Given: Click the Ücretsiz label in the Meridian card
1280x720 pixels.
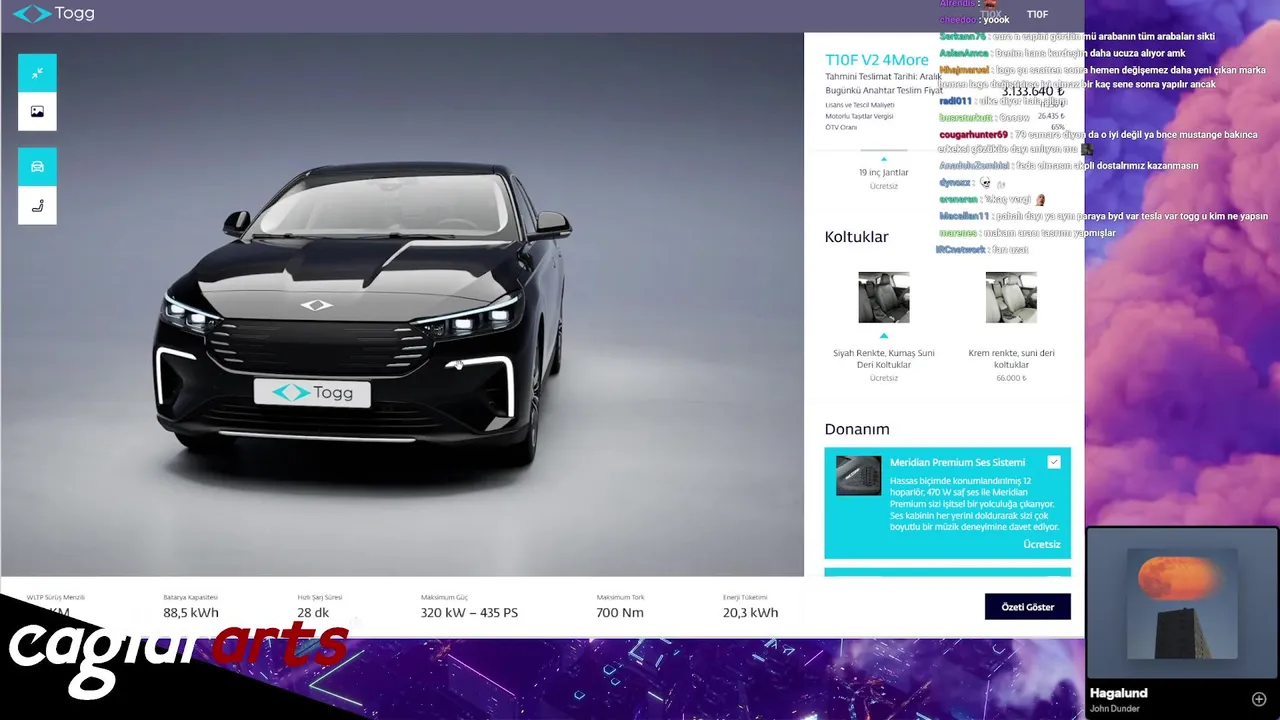Looking at the screenshot, I should click(1041, 545).
